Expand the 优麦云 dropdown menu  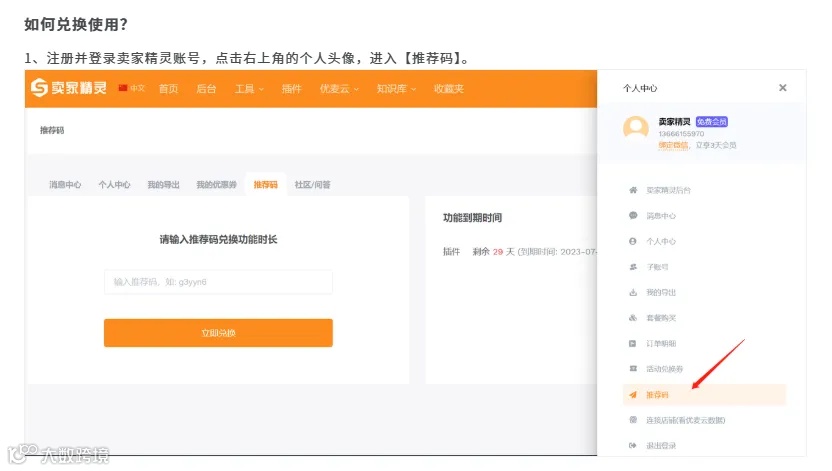click(339, 89)
